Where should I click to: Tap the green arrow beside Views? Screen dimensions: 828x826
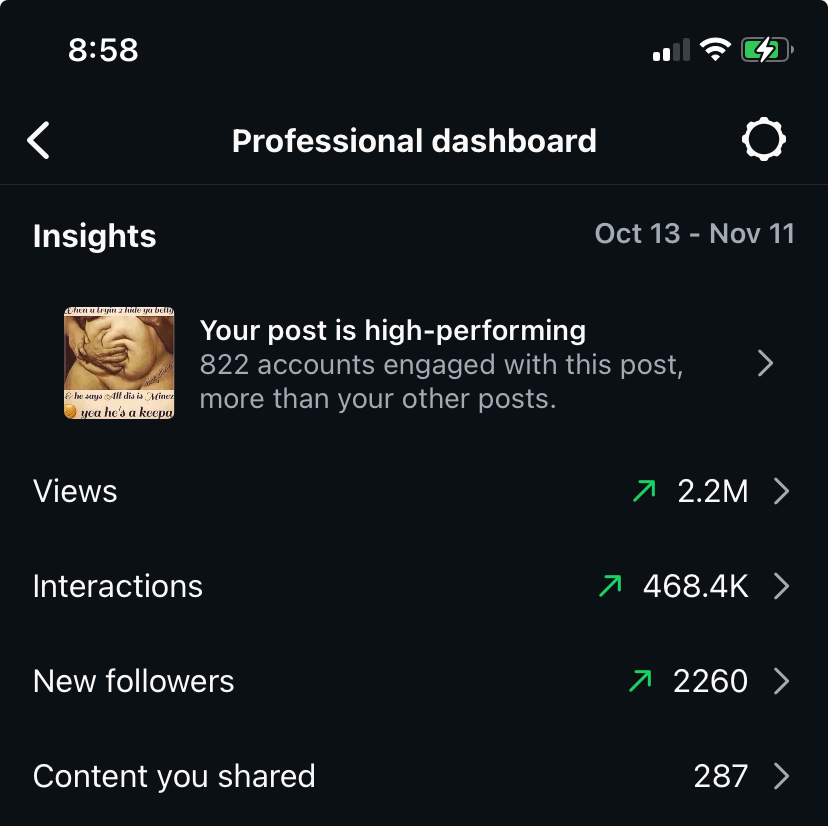click(644, 491)
